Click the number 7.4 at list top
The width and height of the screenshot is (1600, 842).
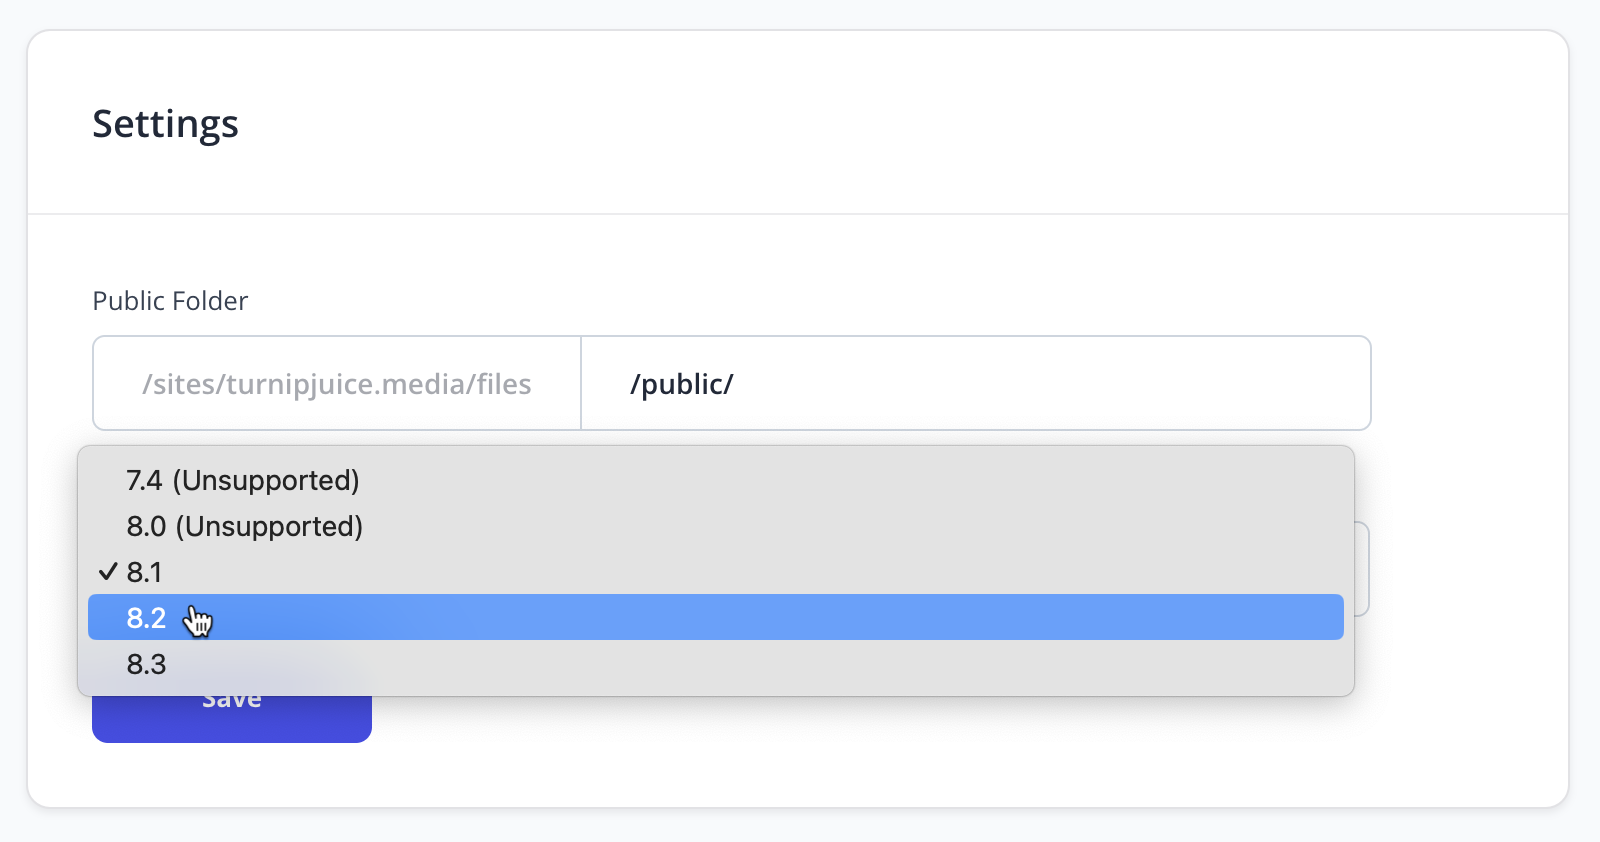144,481
